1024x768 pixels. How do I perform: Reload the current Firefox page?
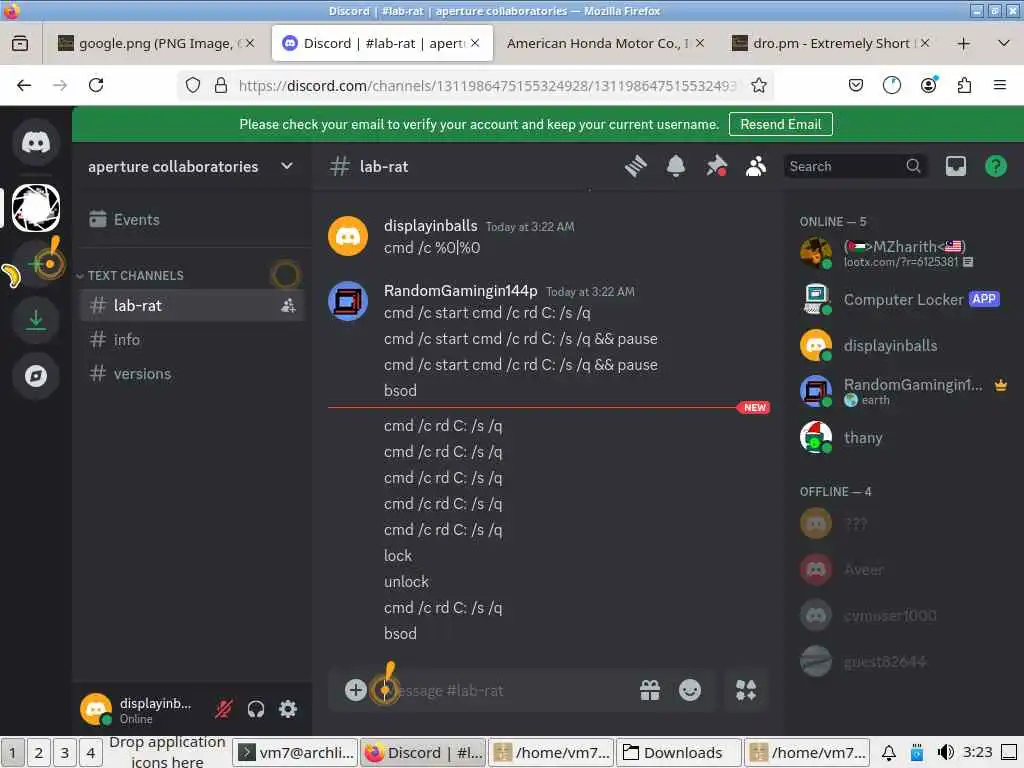[96, 86]
